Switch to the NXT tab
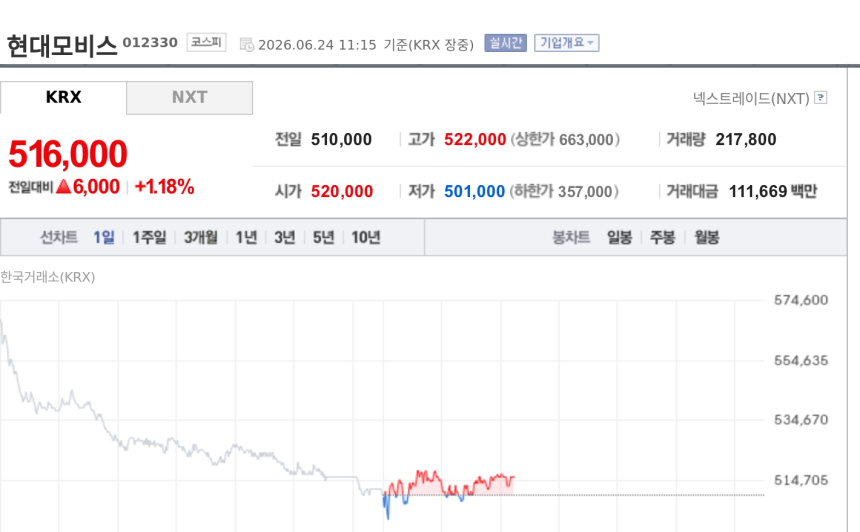Screen dimensions: 860x532 [190, 98]
